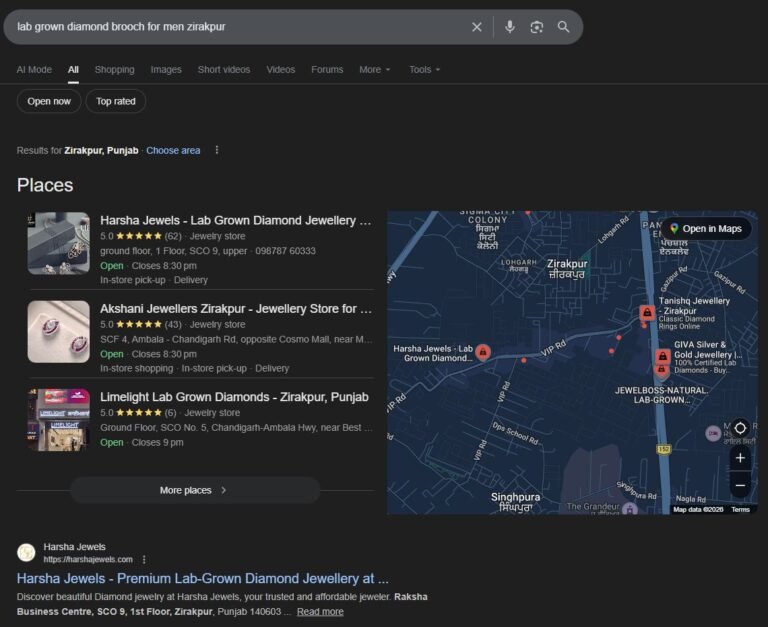The image size is (768, 627).
Task: Click the Zirakpur town label on map
Action: [567, 268]
